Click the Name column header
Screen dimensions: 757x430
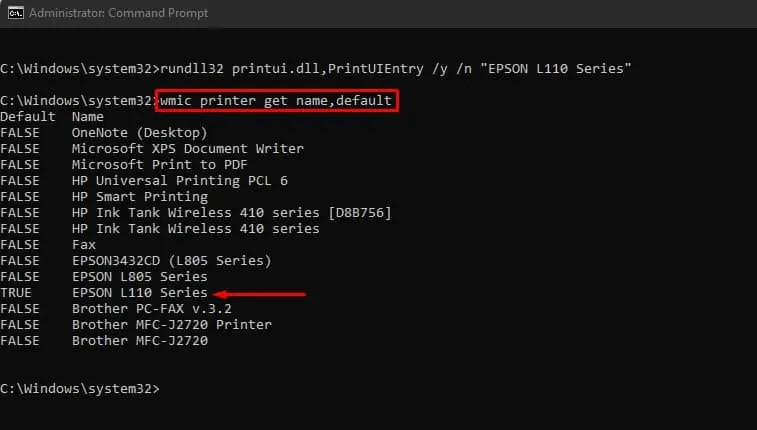[88, 117]
